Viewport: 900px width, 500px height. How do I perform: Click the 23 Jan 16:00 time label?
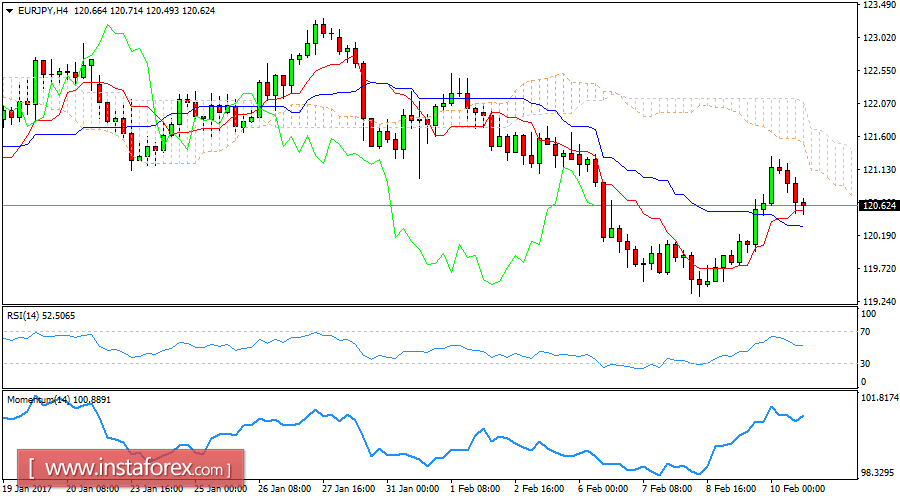pos(157,489)
